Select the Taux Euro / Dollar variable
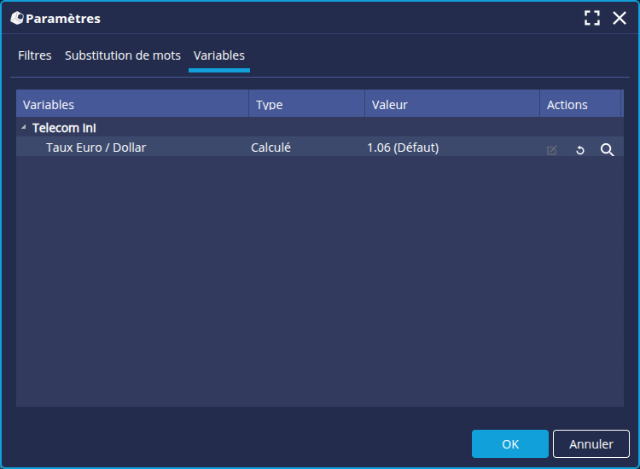This screenshot has width=640, height=469. (96, 148)
